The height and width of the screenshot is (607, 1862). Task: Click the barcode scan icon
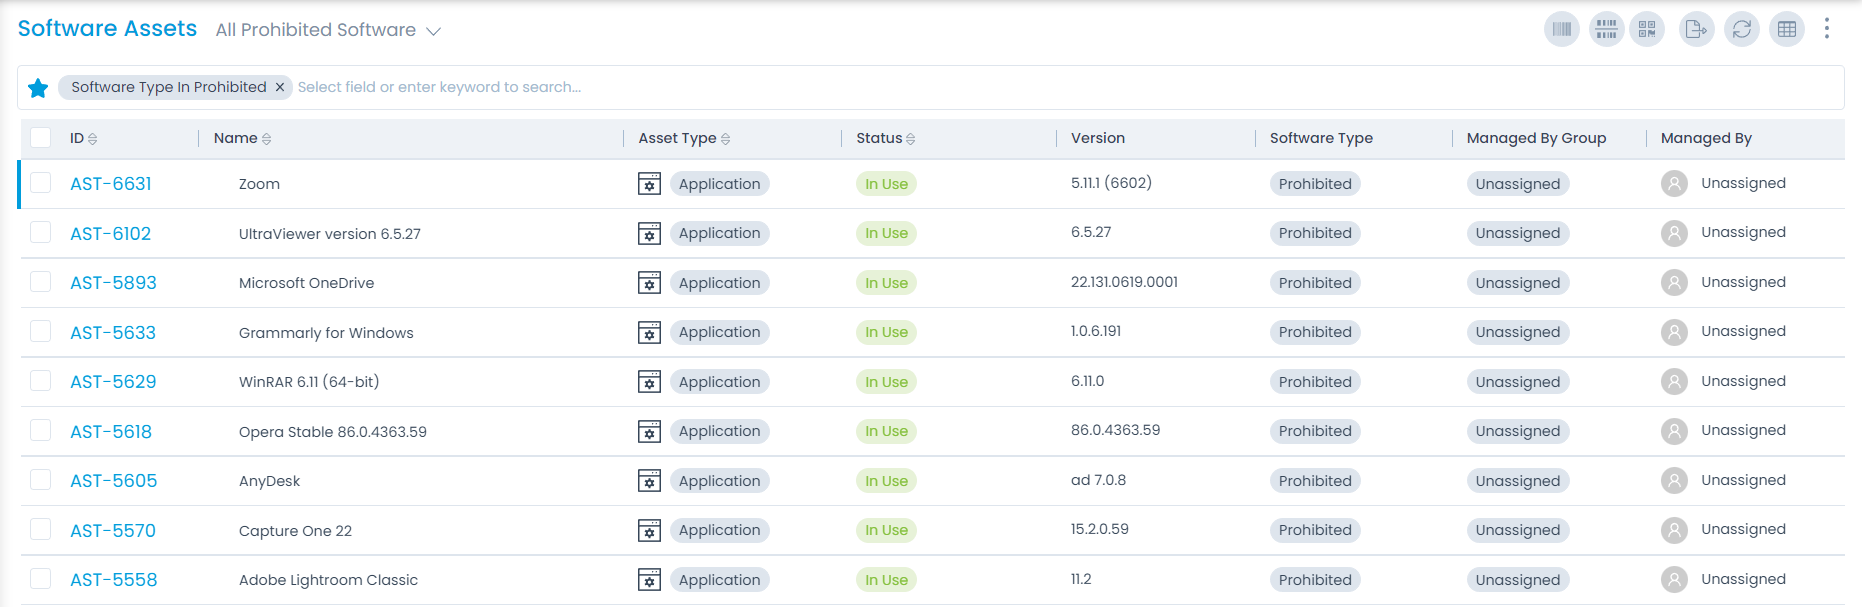pos(1607,29)
